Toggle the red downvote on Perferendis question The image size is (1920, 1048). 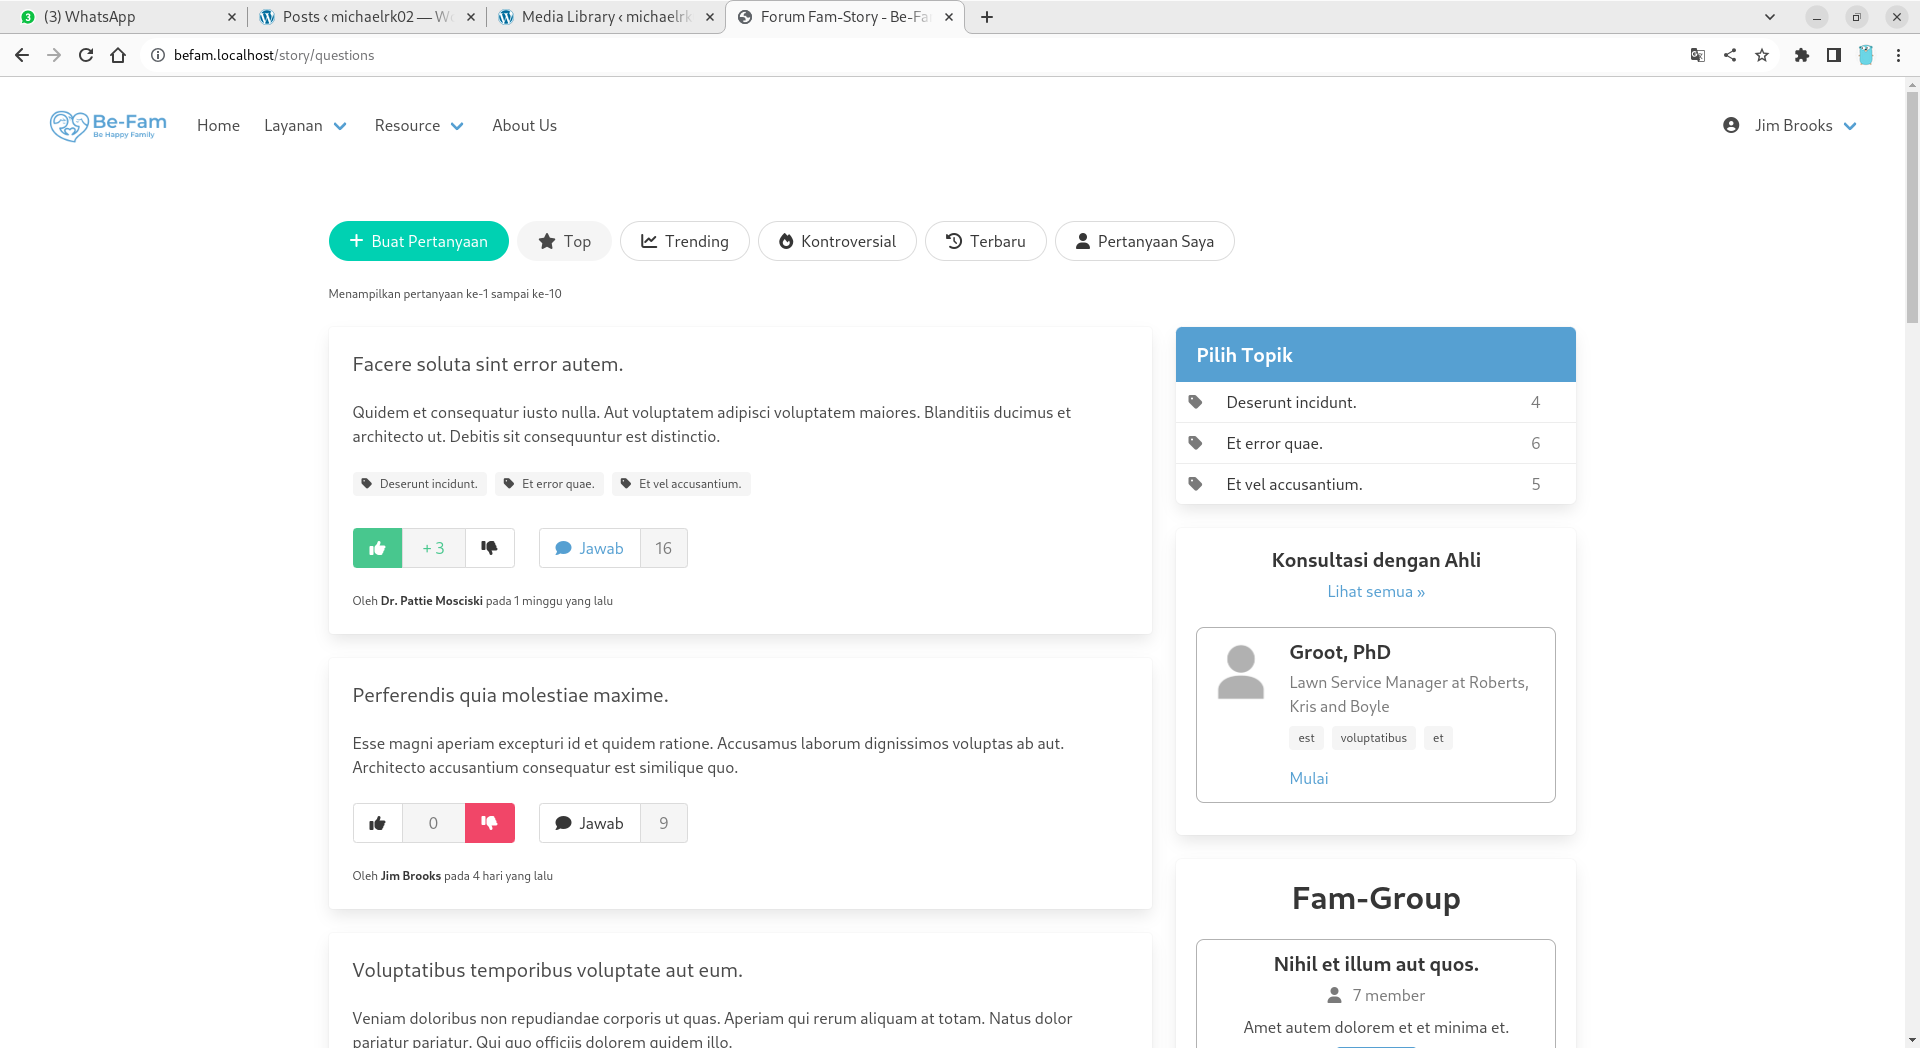click(x=489, y=823)
